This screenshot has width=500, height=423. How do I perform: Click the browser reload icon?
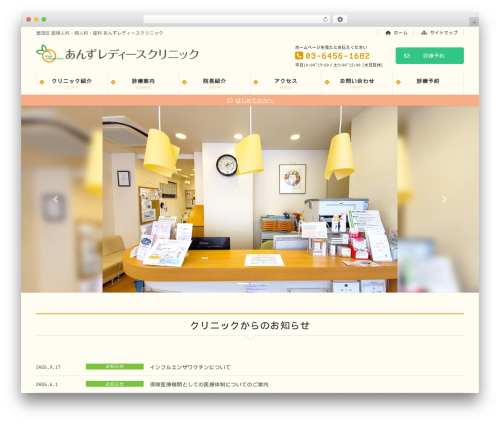pos(325,19)
